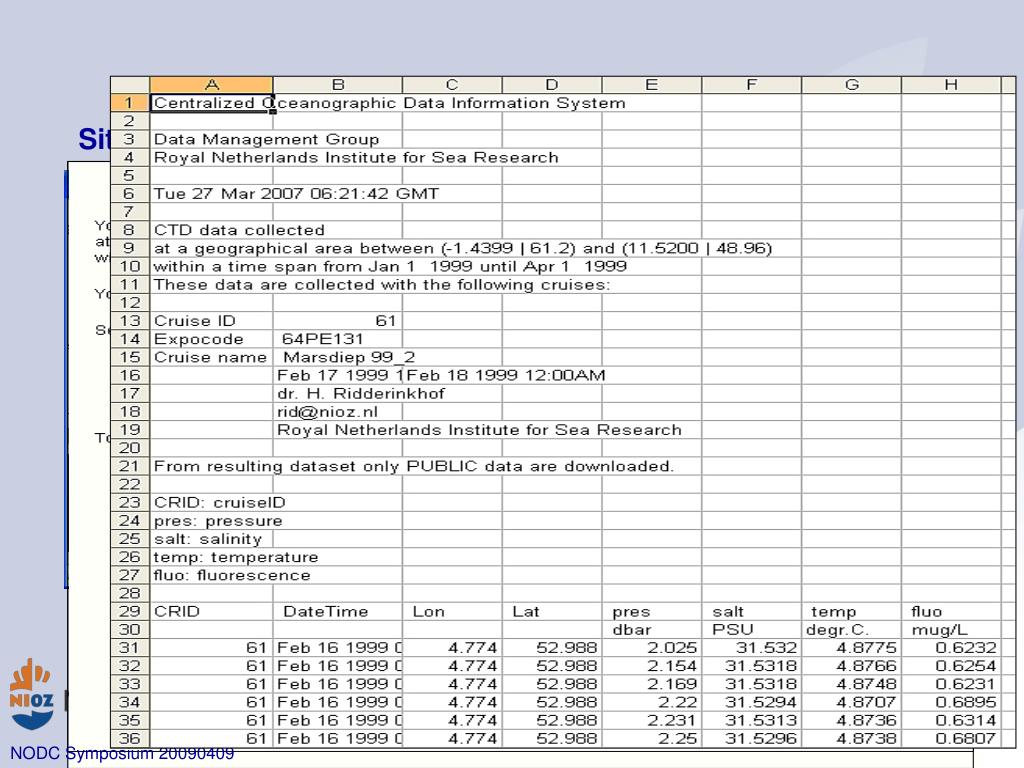Select row 1 header
Viewport: 1024px width, 768px height.
pyautogui.click(x=130, y=103)
